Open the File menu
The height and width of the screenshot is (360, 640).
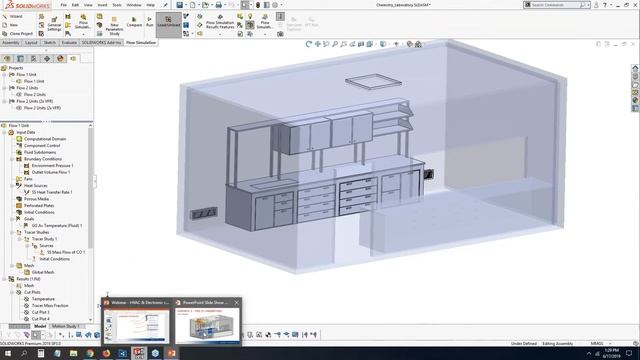click(63, 5)
